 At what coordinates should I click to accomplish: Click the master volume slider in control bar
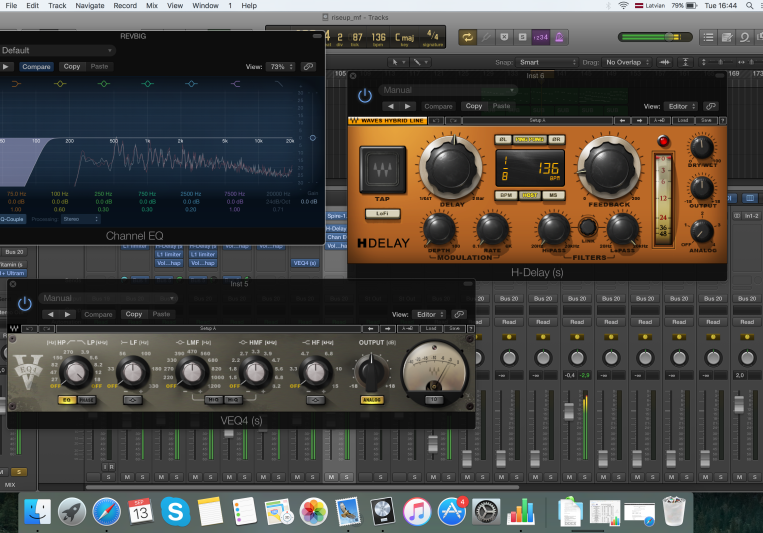(x=655, y=37)
